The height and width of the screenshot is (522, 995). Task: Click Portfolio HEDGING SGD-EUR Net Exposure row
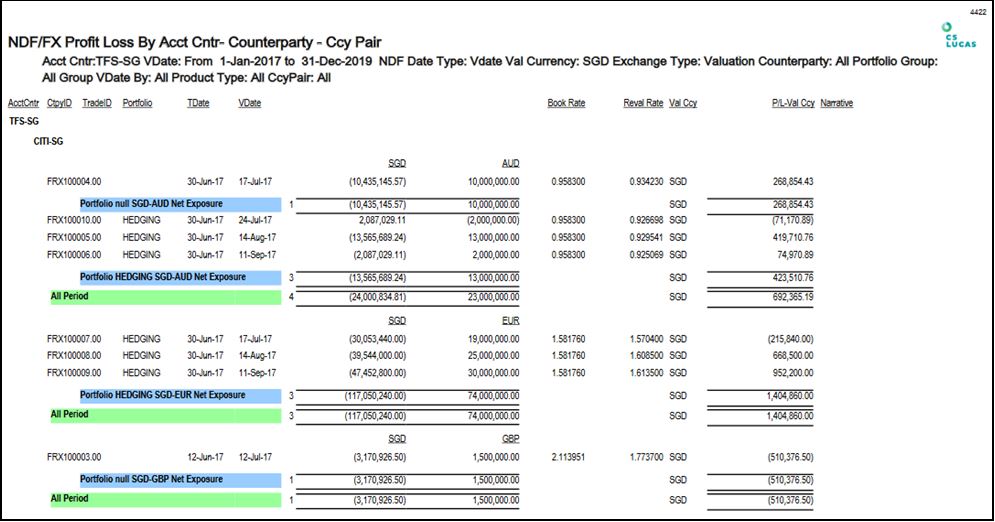(x=165, y=395)
